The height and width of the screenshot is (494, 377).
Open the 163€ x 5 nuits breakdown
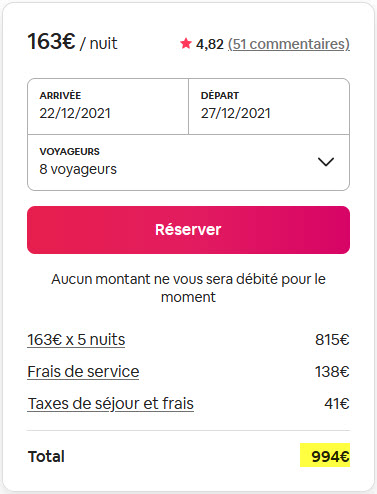76,340
